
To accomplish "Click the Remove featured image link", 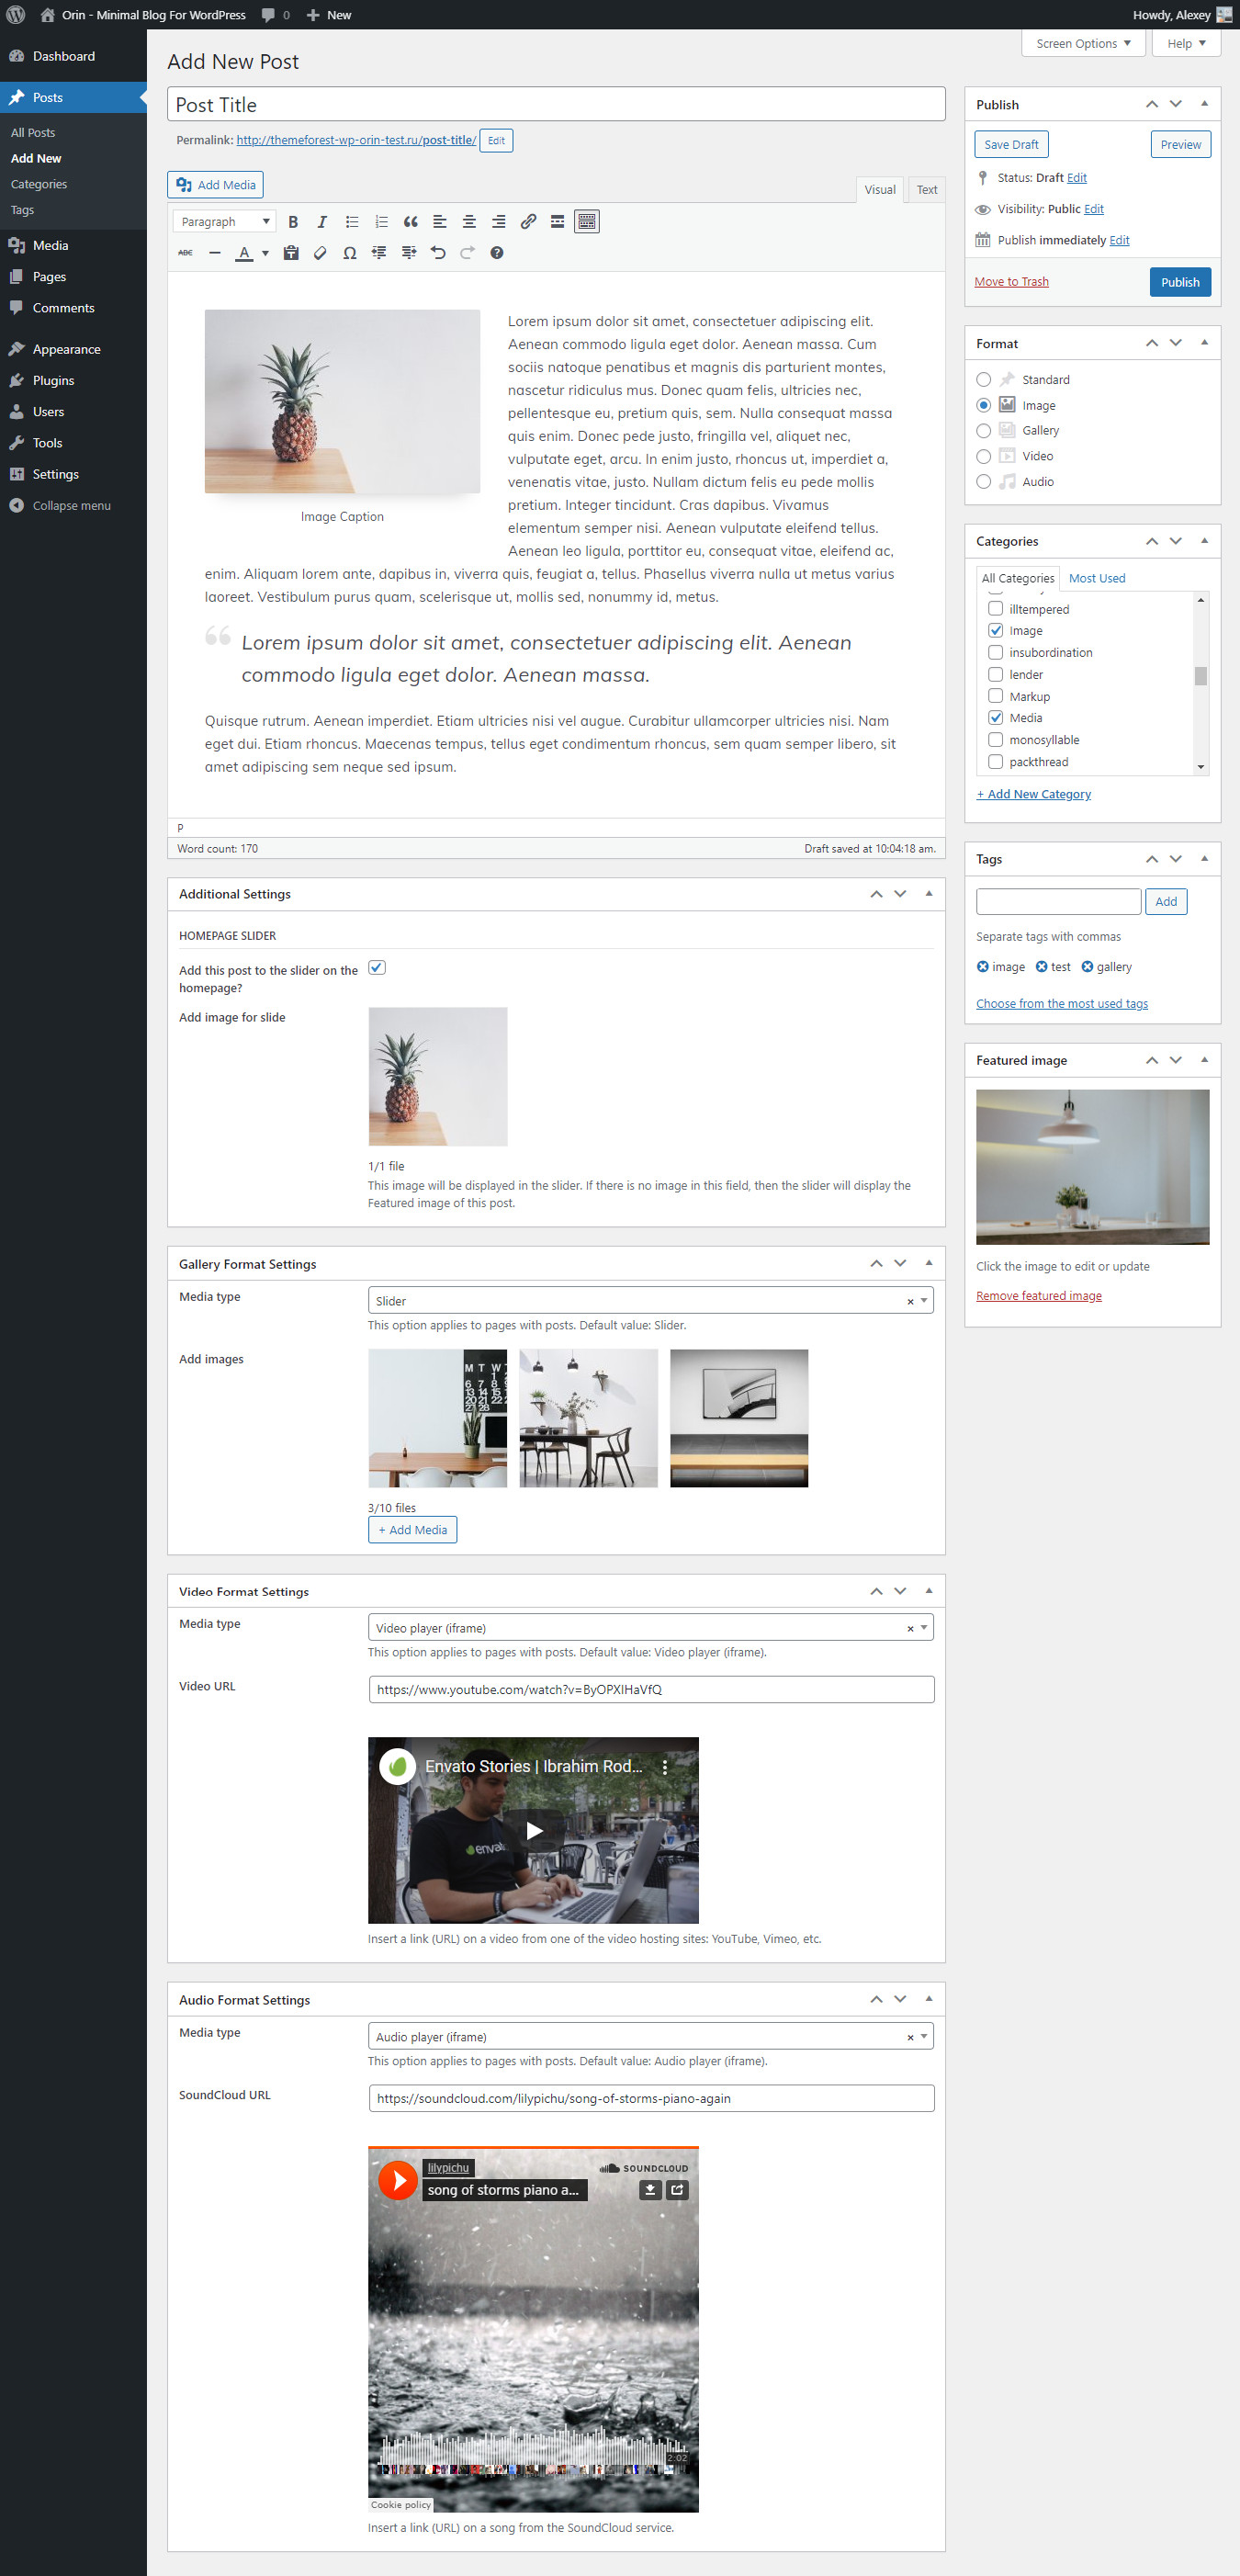I will (1038, 1296).
